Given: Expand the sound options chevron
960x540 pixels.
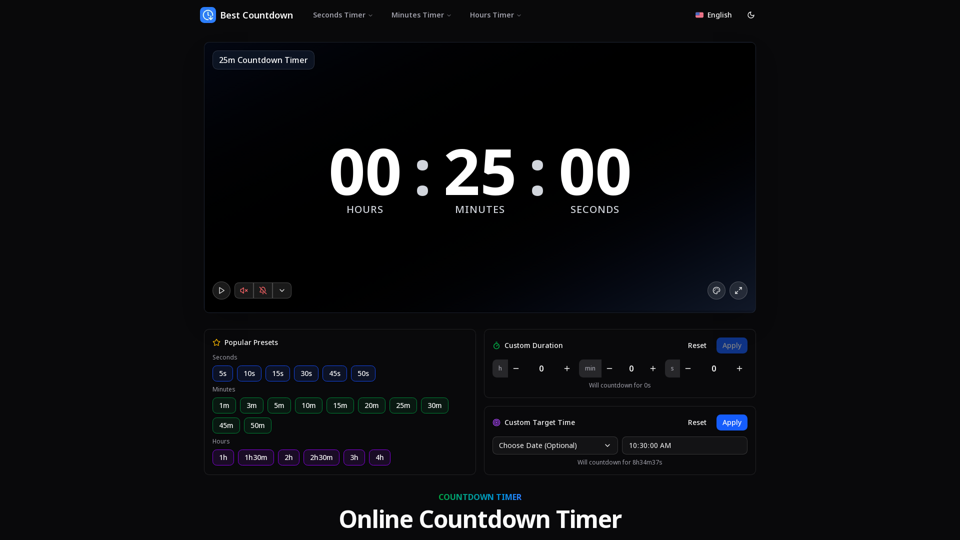Looking at the screenshot, I should pos(282,290).
